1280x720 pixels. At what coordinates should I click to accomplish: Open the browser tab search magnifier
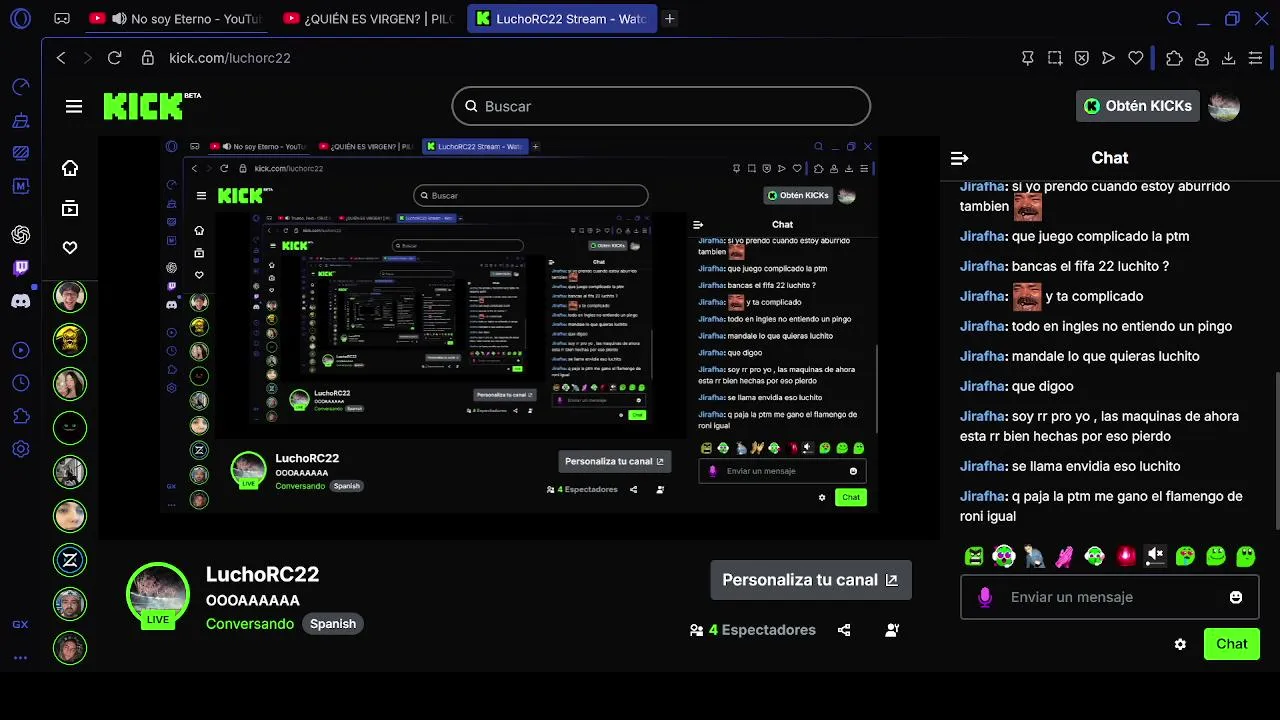(x=1174, y=18)
